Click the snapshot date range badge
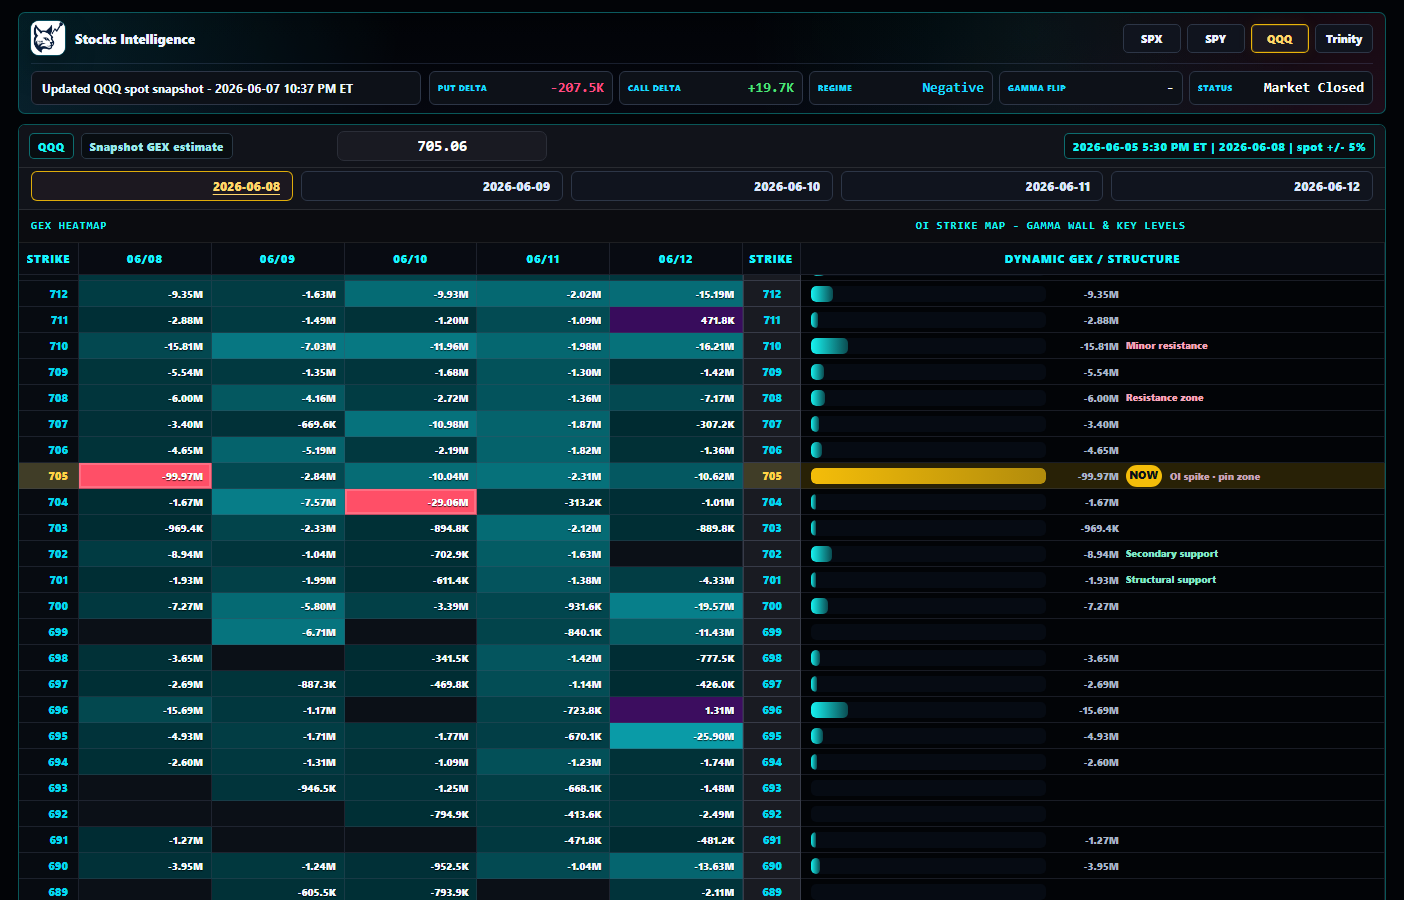The image size is (1404, 900). (x=1219, y=147)
